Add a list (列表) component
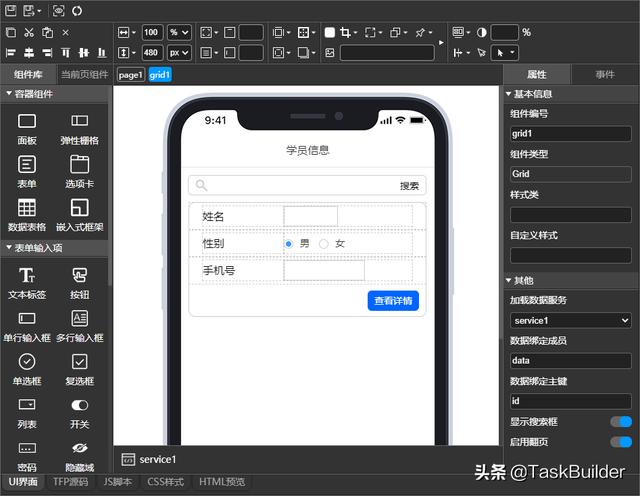The height and width of the screenshot is (496, 640). (x=27, y=413)
